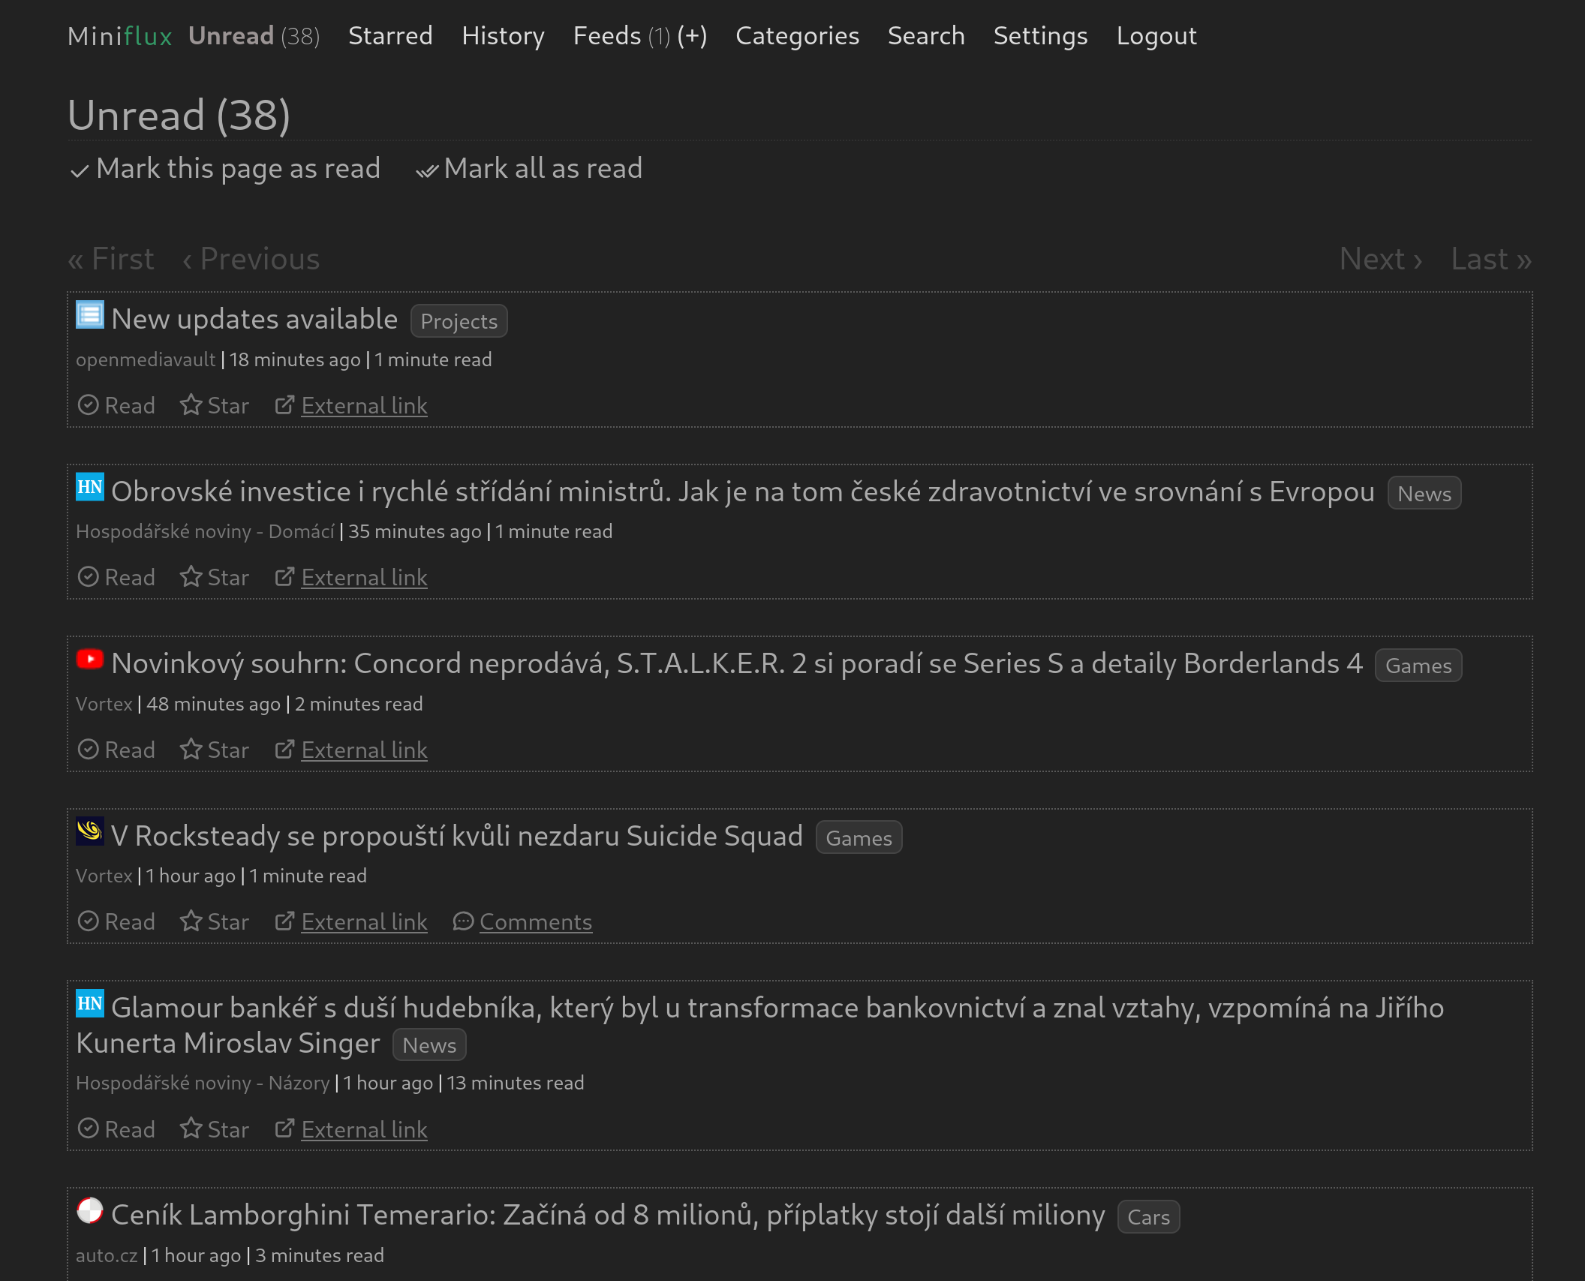Click the HN icon next to Obrovské investice
The width and height of the screenshot is (1585, 1281).
[x=90, y=487]
